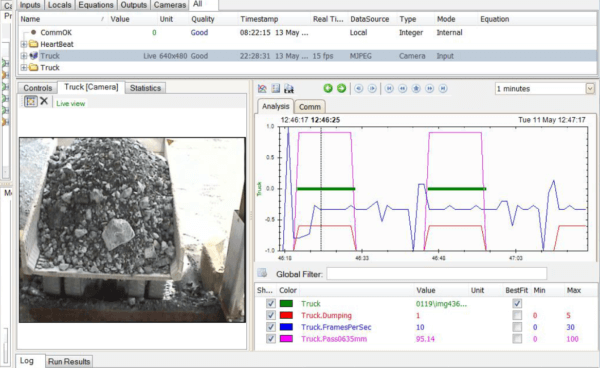Viewport: 600px width, 368px height.
Task: Click the 12:46:25 cursor timestamp above the chart
Action: click(325, 120)
